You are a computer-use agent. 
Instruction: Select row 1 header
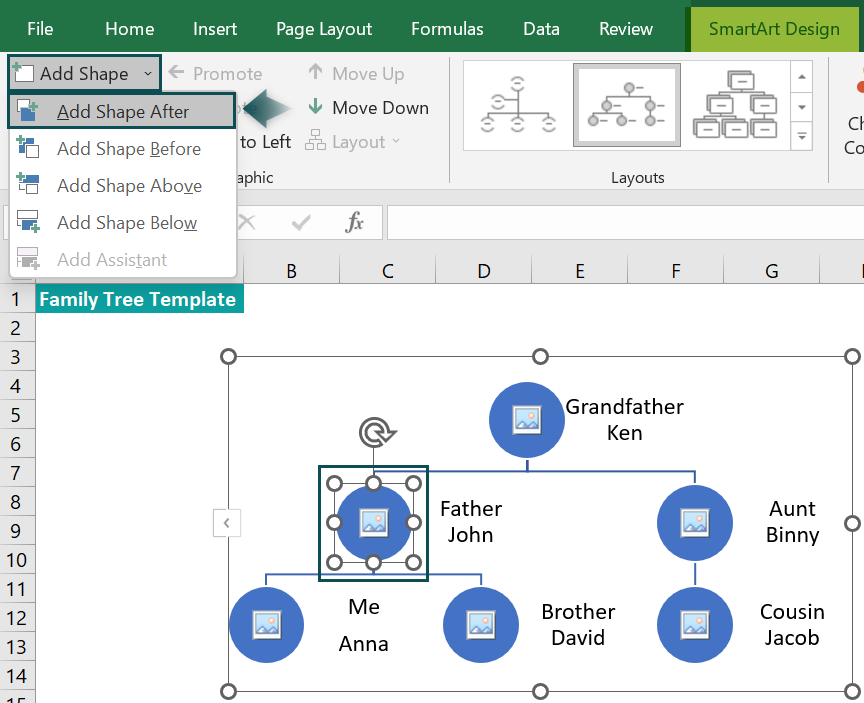point(17,299)
